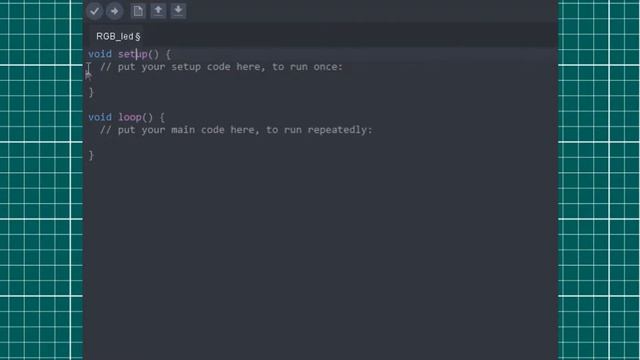Click the closing brace after setup
640x360 pixels.
coord(91,93)
